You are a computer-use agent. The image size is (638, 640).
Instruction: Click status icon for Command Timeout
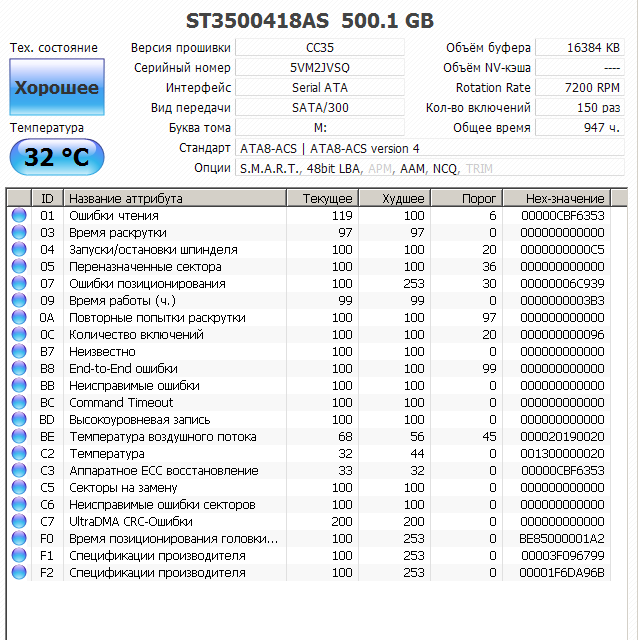pyautogui.click(x=19, y=402)
